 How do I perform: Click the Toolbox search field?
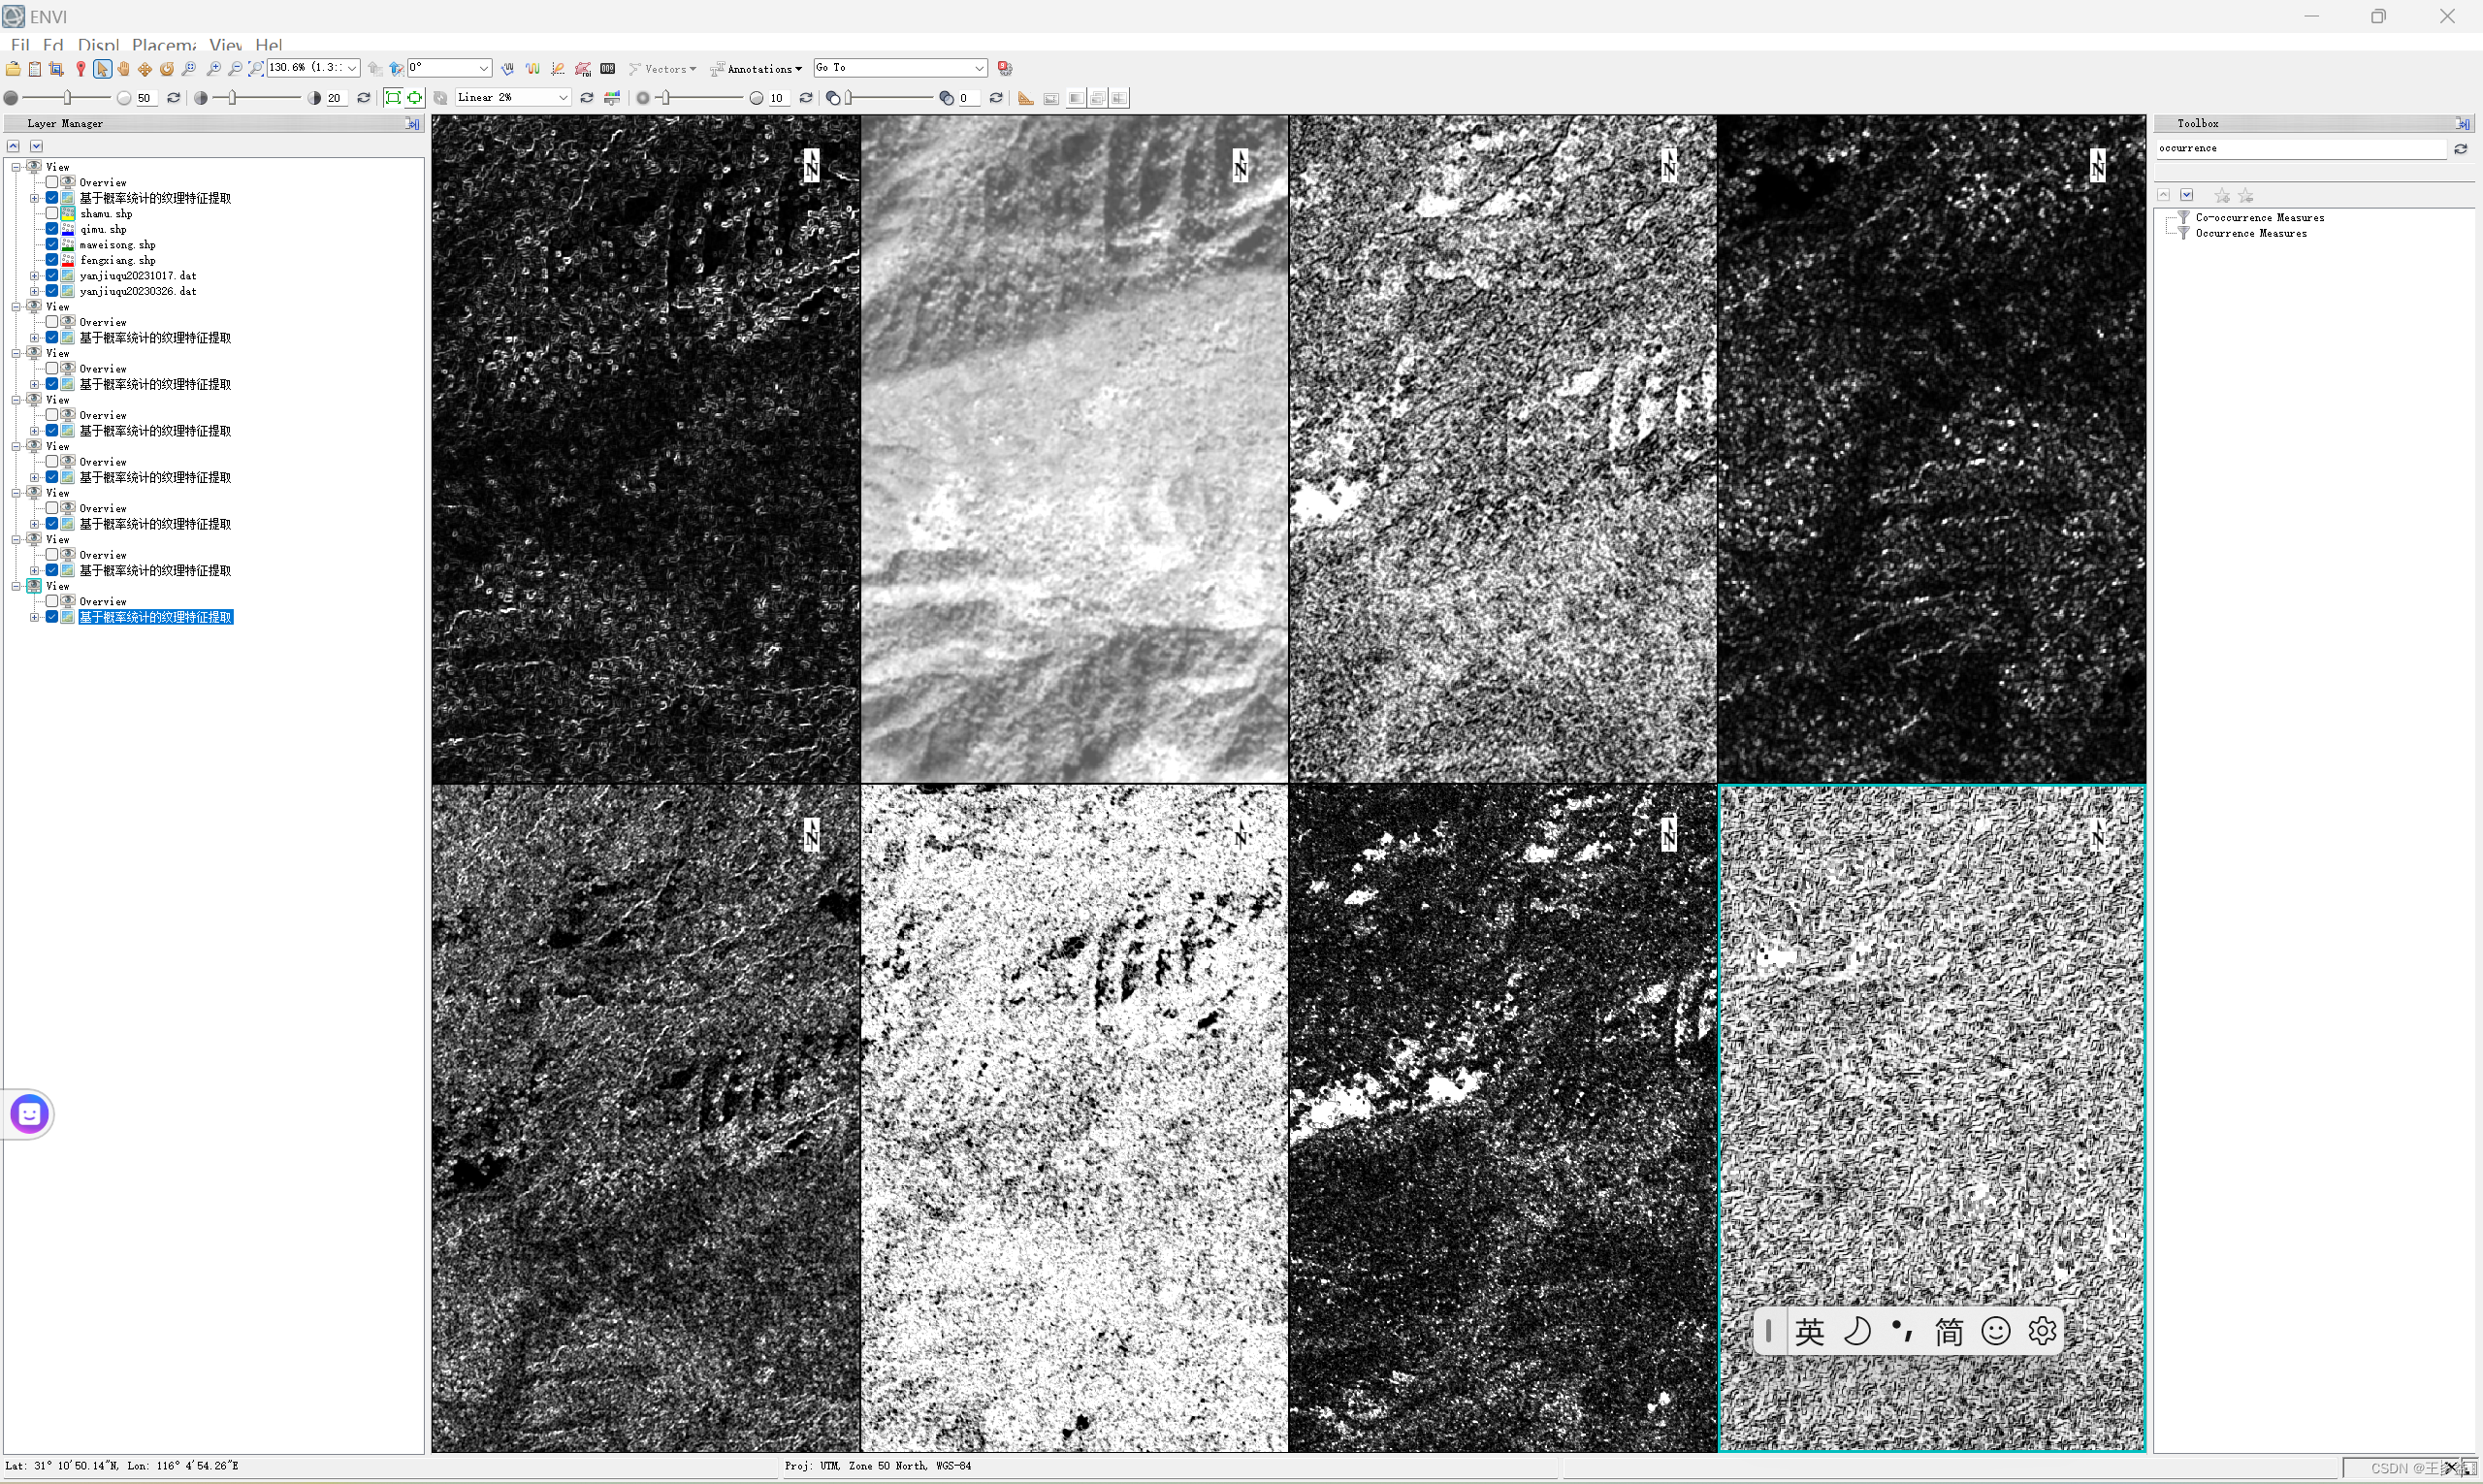tap(2298, 148)
